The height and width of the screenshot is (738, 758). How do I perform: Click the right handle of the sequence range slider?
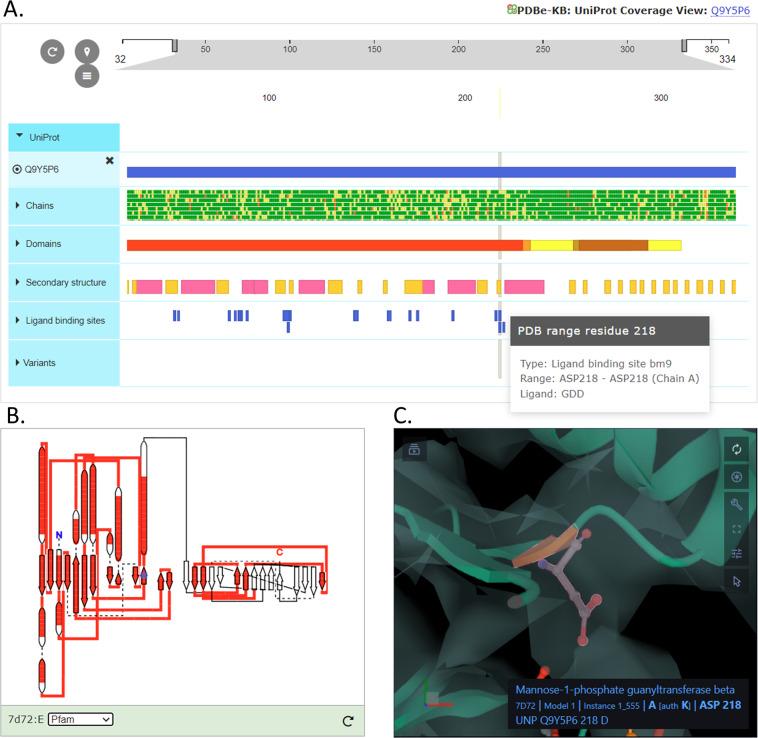point(684,45)
